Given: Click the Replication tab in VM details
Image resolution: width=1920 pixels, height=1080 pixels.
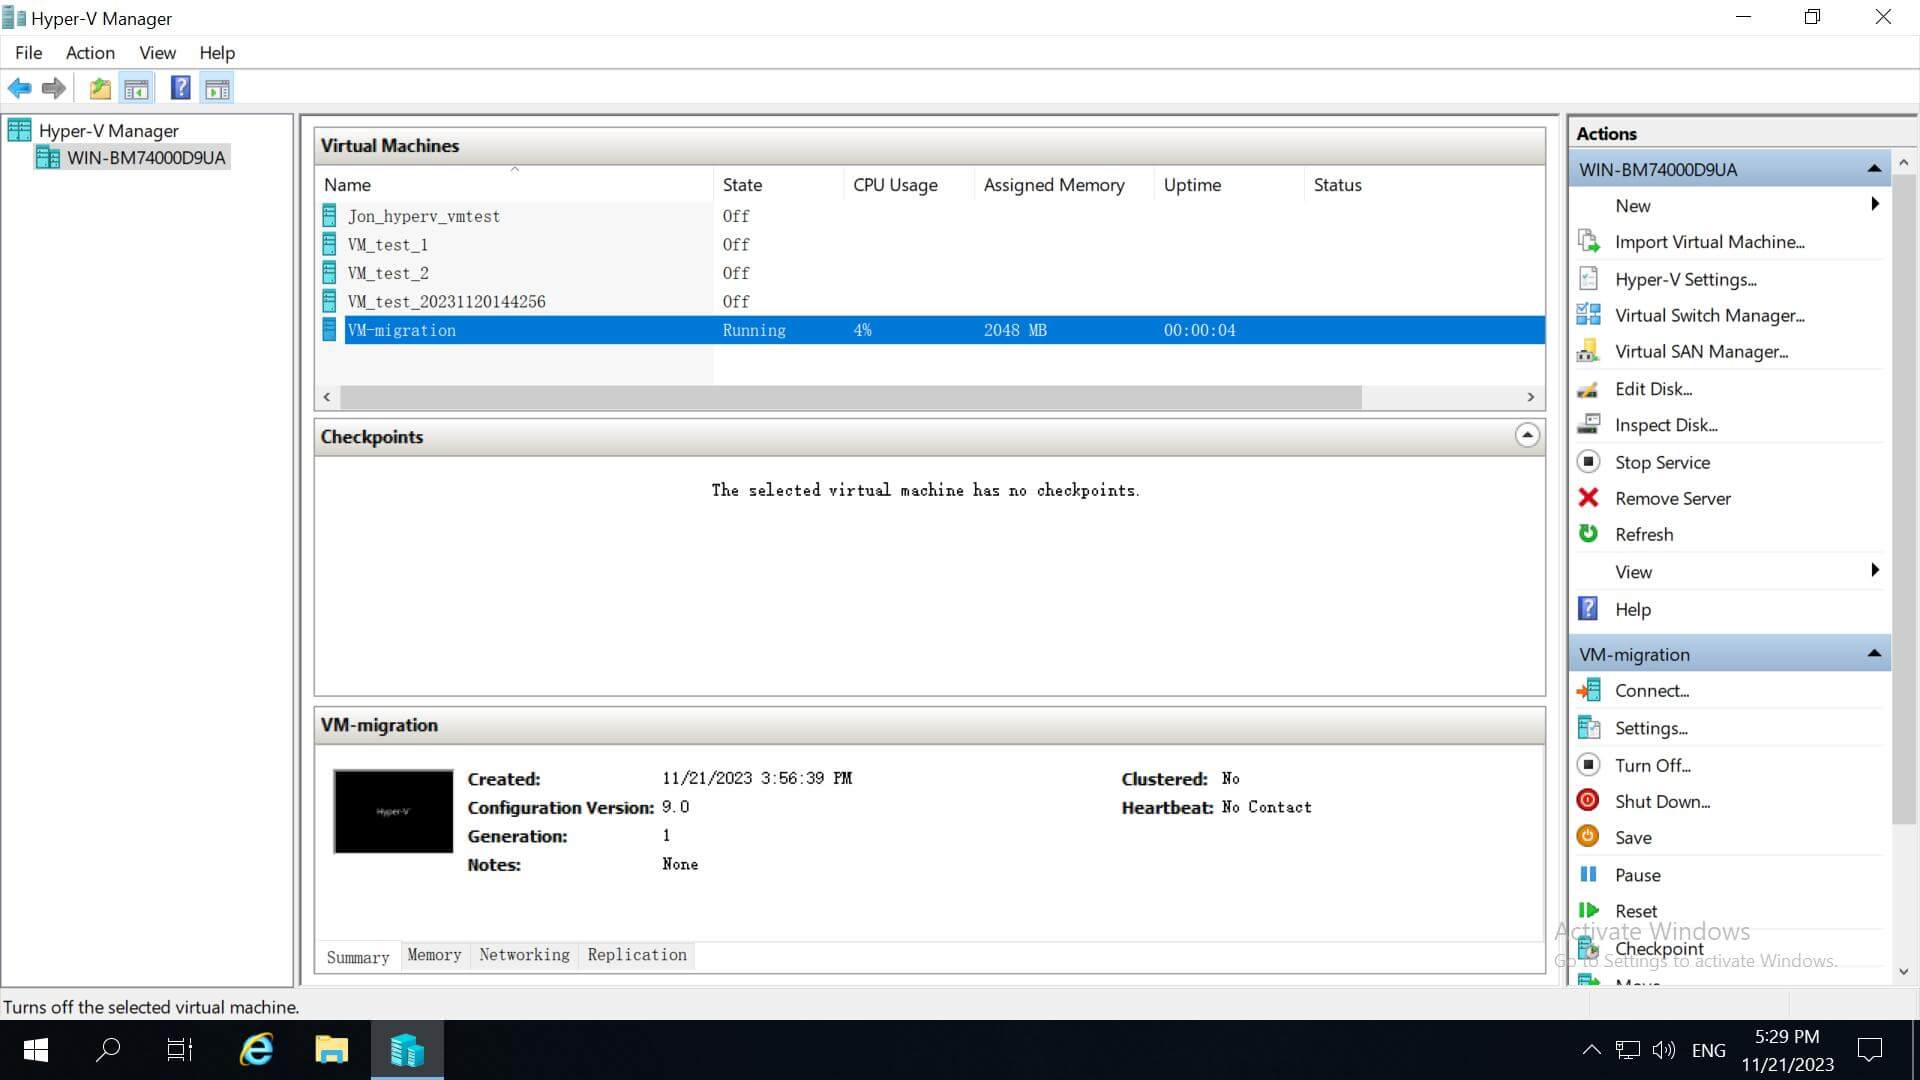Looking at the screenshot, I should point(637,955).
